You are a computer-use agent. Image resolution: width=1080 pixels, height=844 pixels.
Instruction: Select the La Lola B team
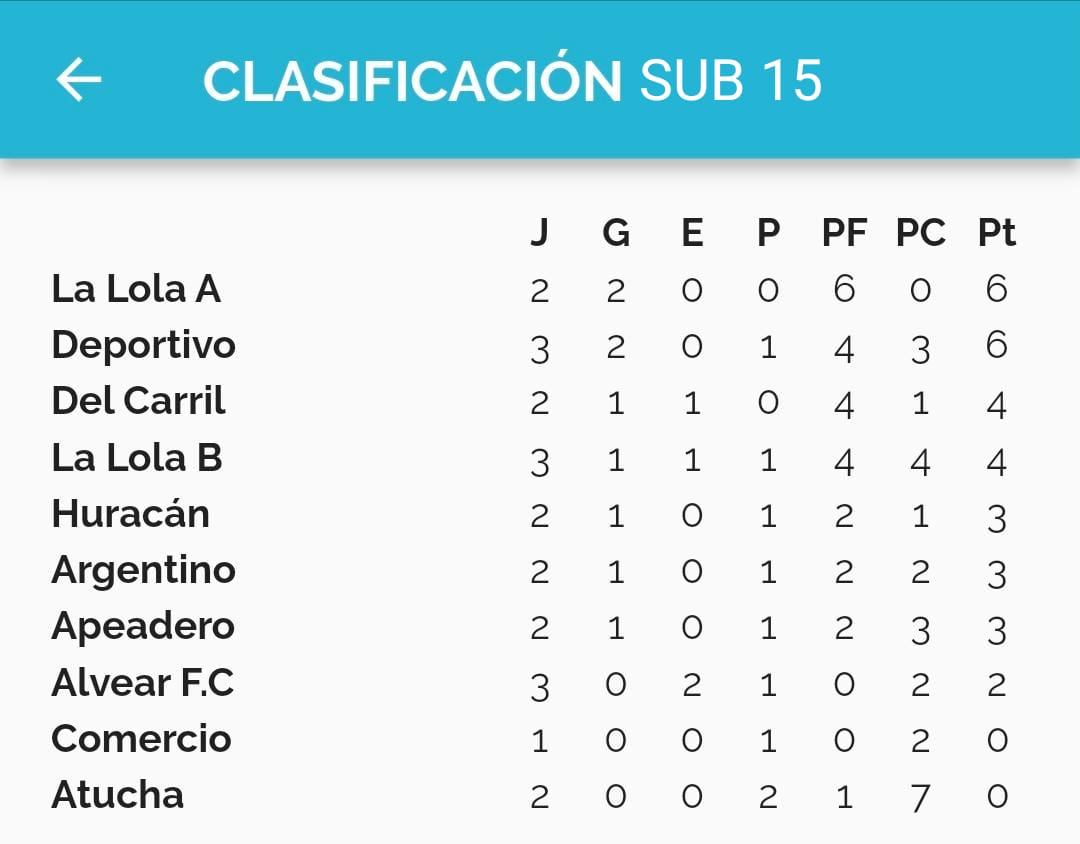point(137,457)
